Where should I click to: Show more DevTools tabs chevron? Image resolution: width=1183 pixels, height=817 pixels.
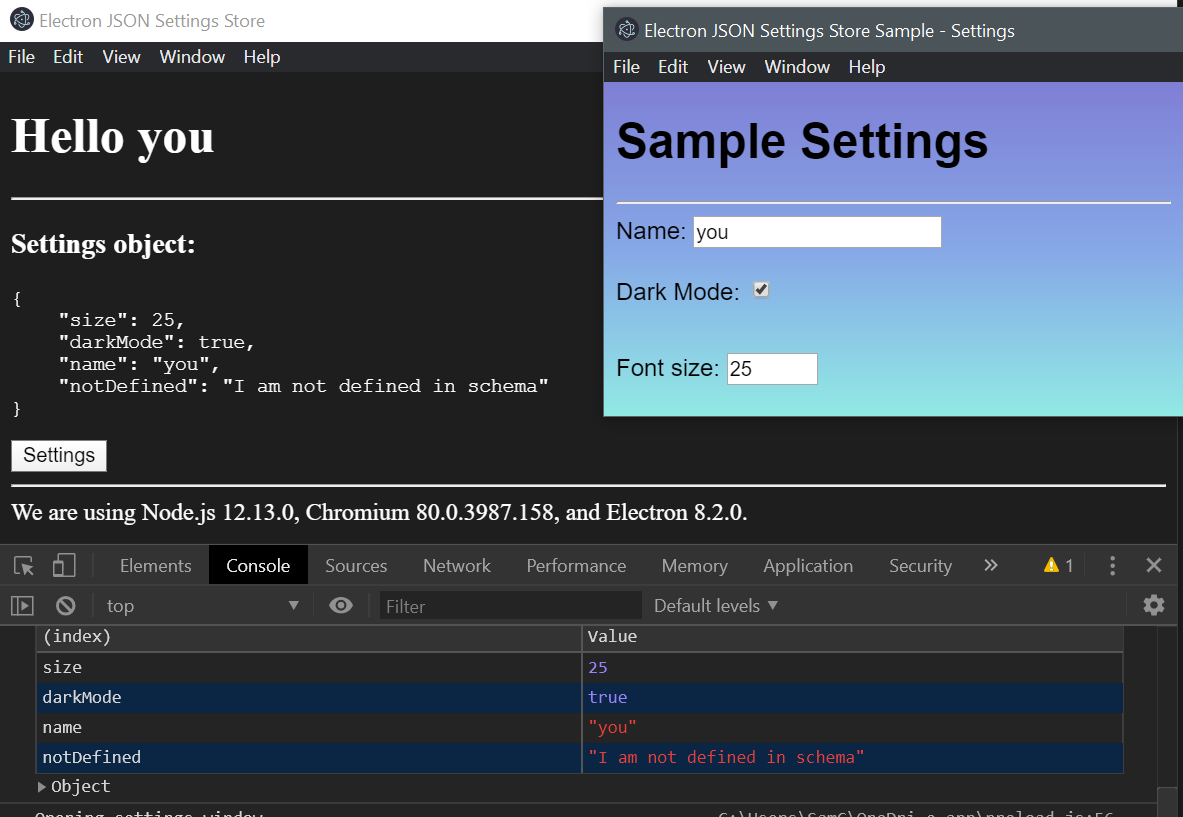coord(991,565)
